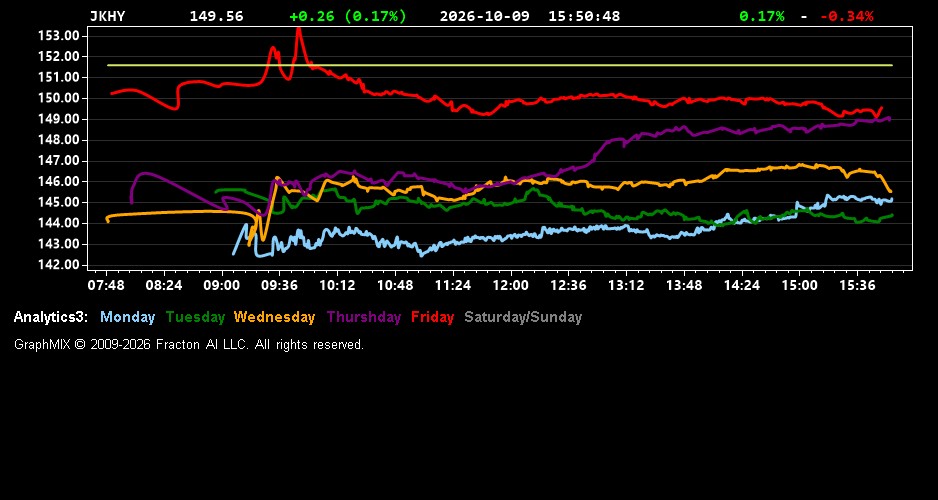Click the time 15:50:48
Screen dimensions: 938x500
tap(584, 16)
